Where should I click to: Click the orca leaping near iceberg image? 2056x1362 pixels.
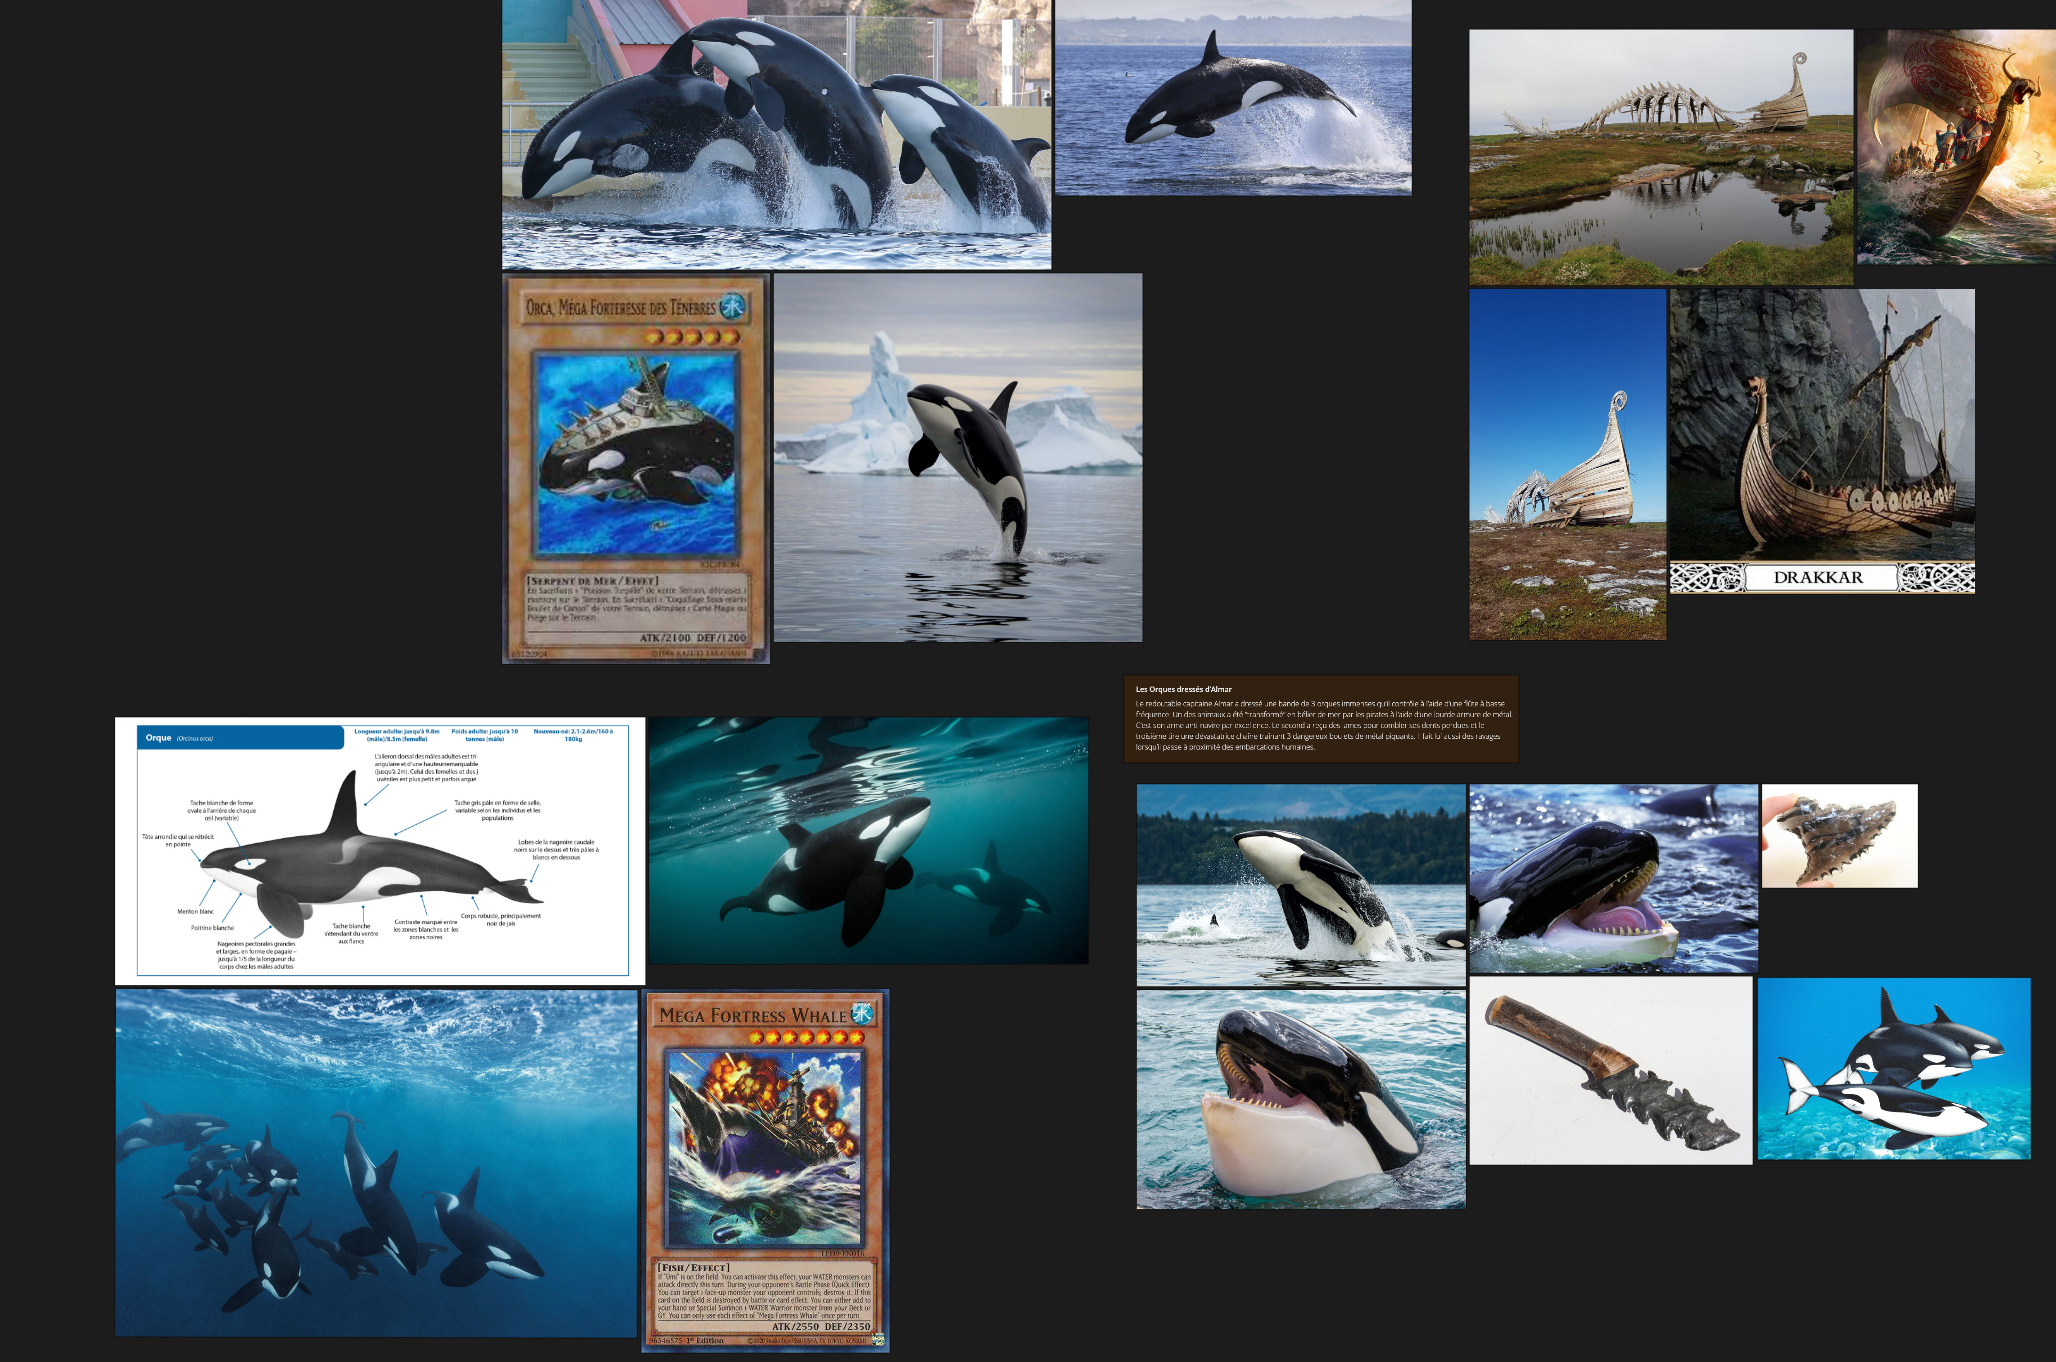(958, 457)
